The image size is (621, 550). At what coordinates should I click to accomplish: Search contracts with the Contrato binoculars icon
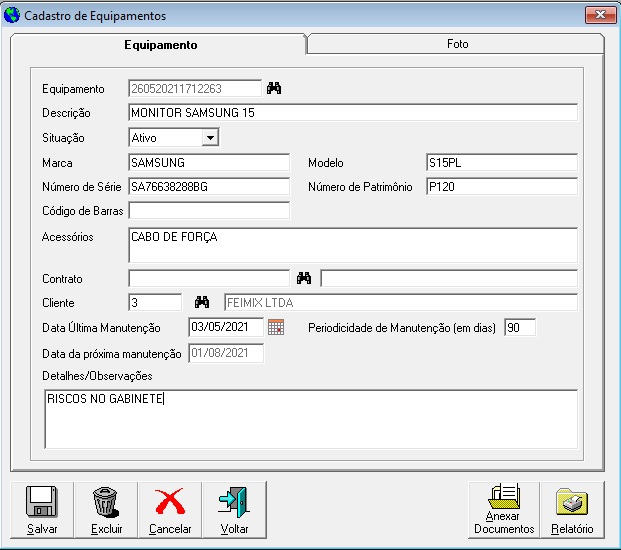coord(304,278)
